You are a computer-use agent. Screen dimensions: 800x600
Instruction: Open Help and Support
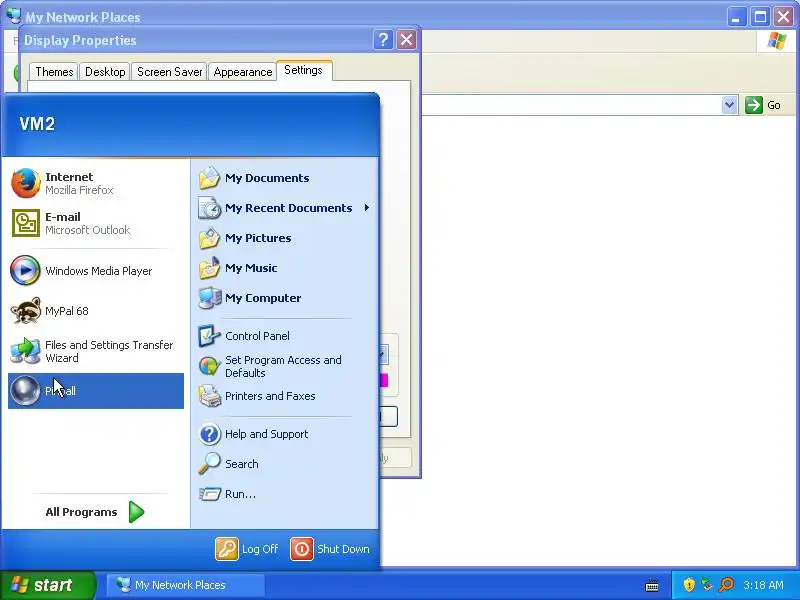285,434
